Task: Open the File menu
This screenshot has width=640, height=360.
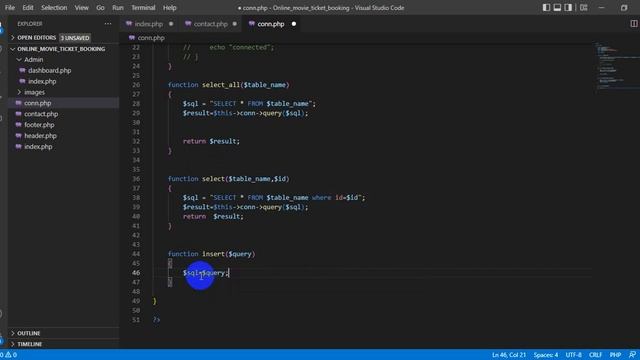Action: (x=10, y=7)
